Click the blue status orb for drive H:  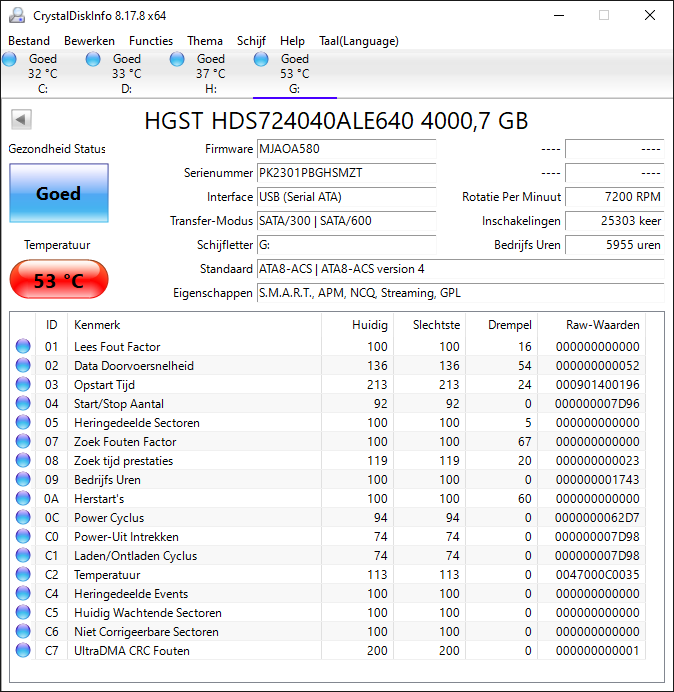click(x=177, y=59)
